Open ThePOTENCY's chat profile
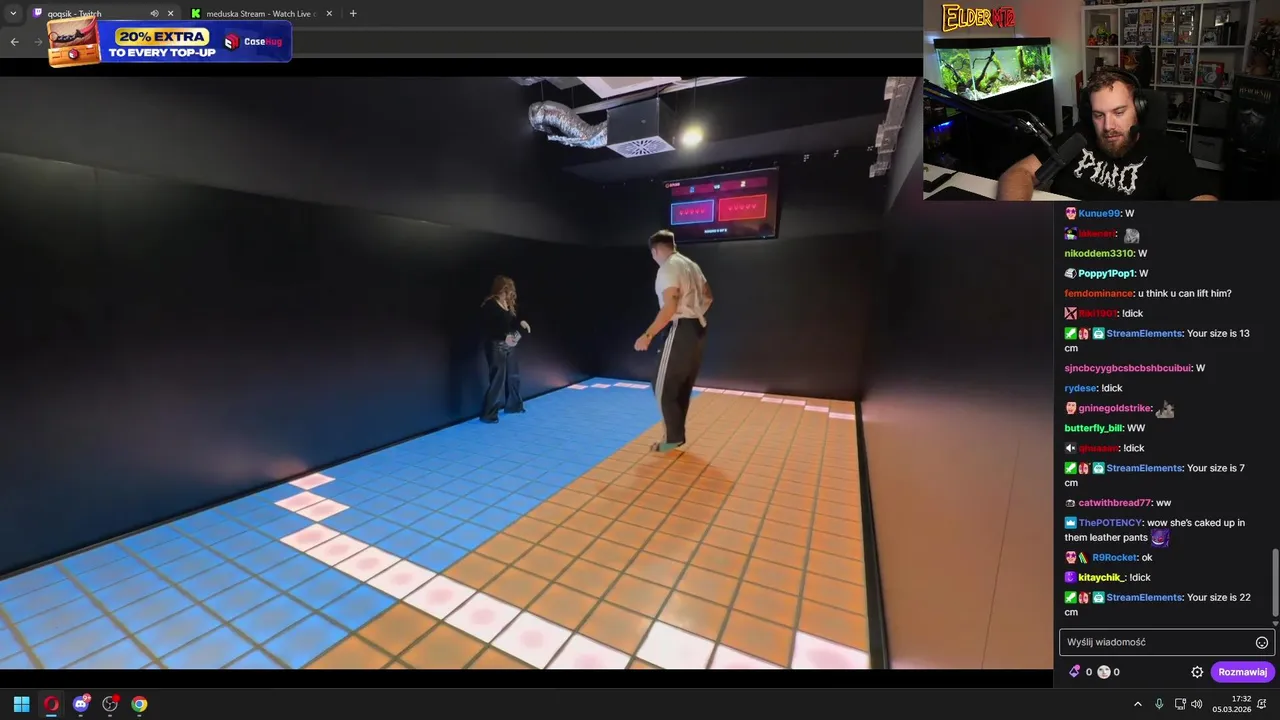The image size is (1280, 720). pyautogui.click(x=1108, y=523)
